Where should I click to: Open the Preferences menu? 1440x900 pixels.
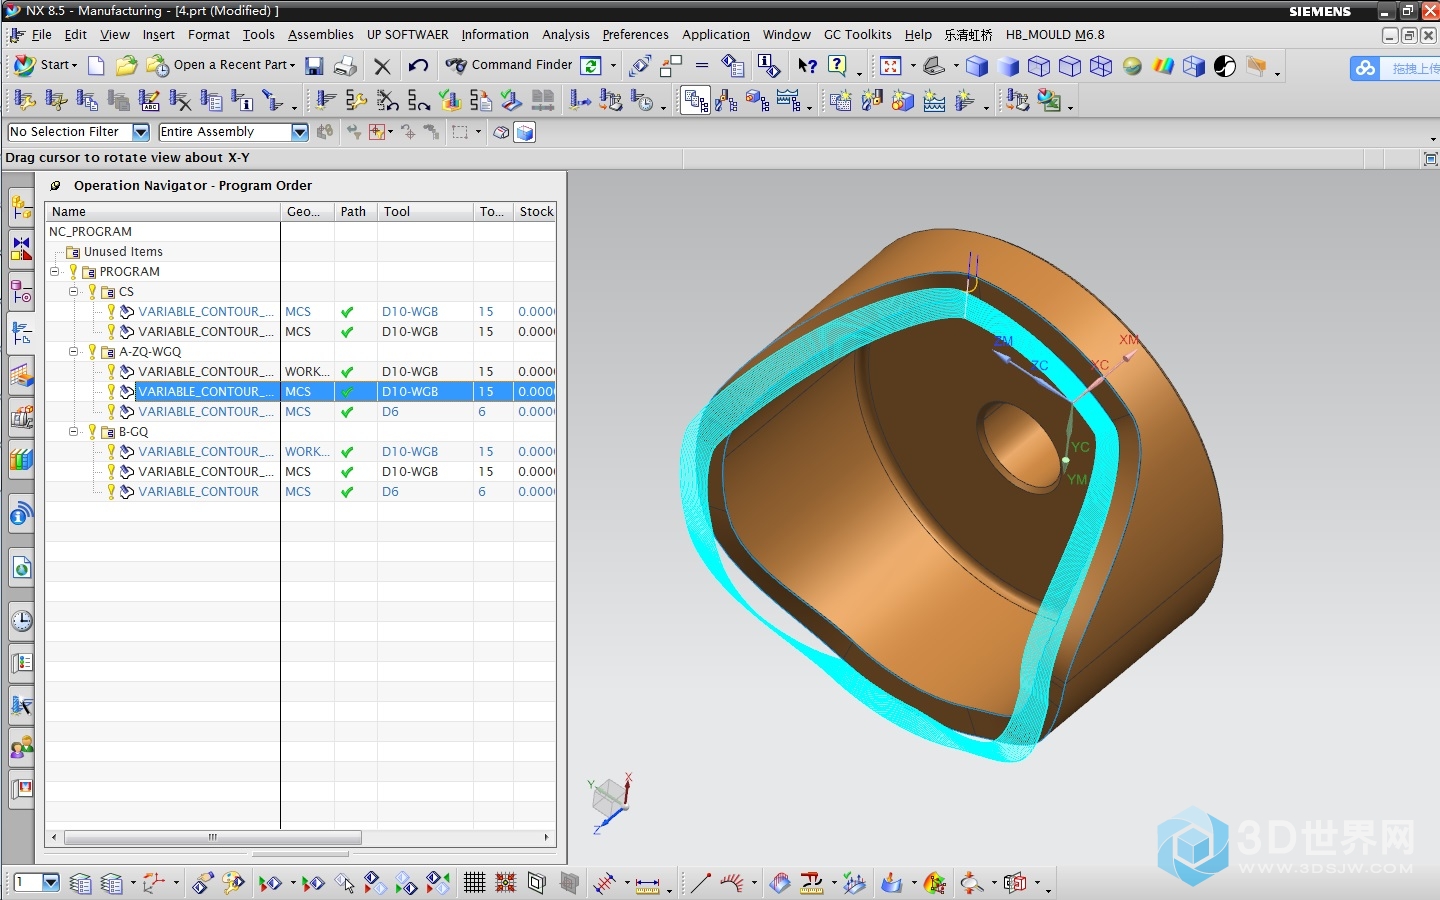pos(635,35)
